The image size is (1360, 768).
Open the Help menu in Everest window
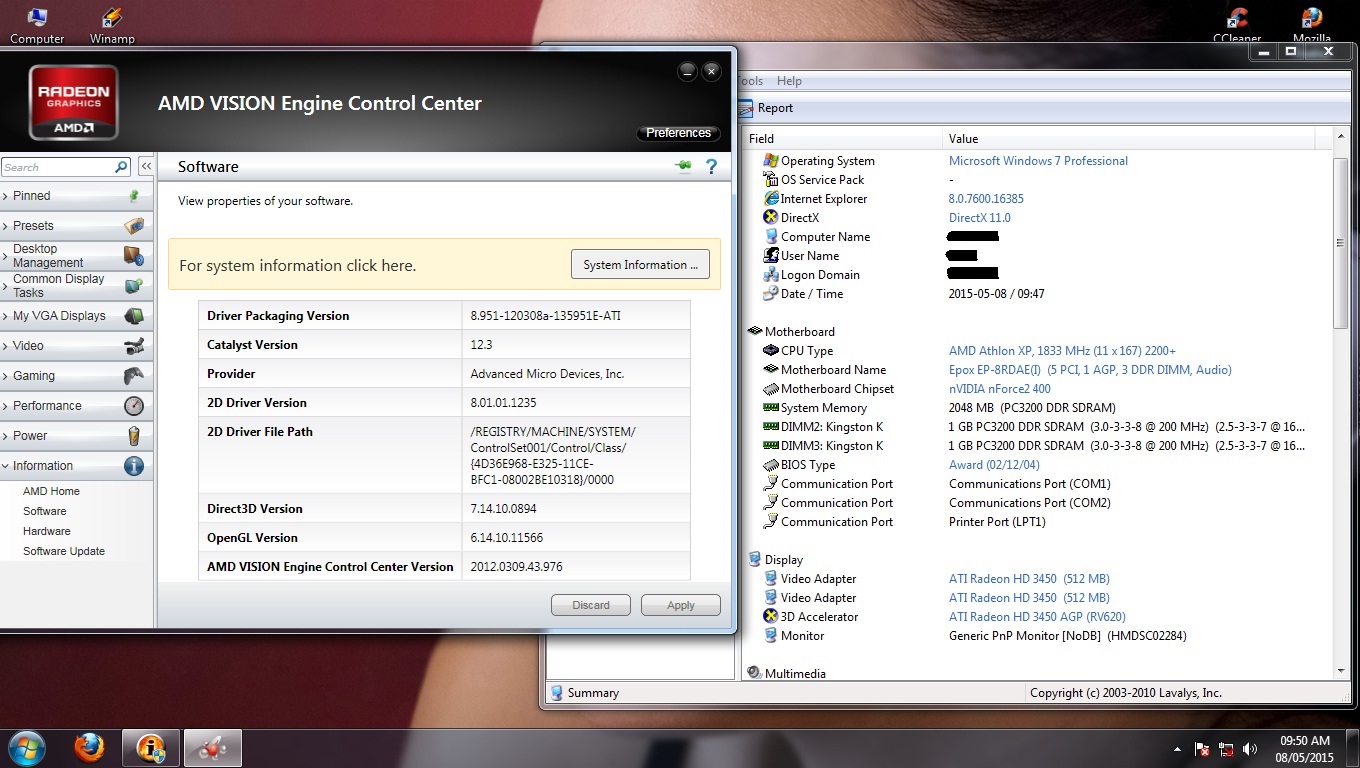789,81
